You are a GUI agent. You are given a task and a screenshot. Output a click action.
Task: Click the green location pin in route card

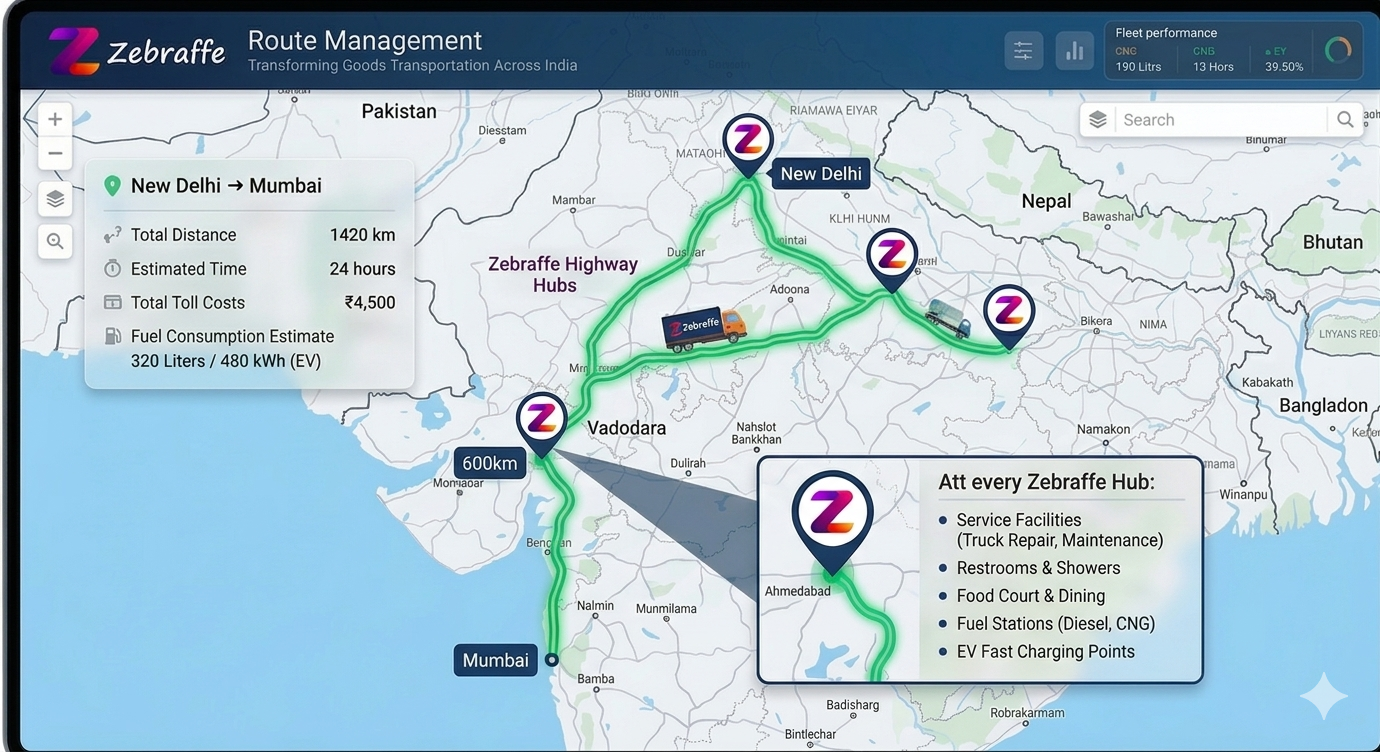click(x=112, y=186)
